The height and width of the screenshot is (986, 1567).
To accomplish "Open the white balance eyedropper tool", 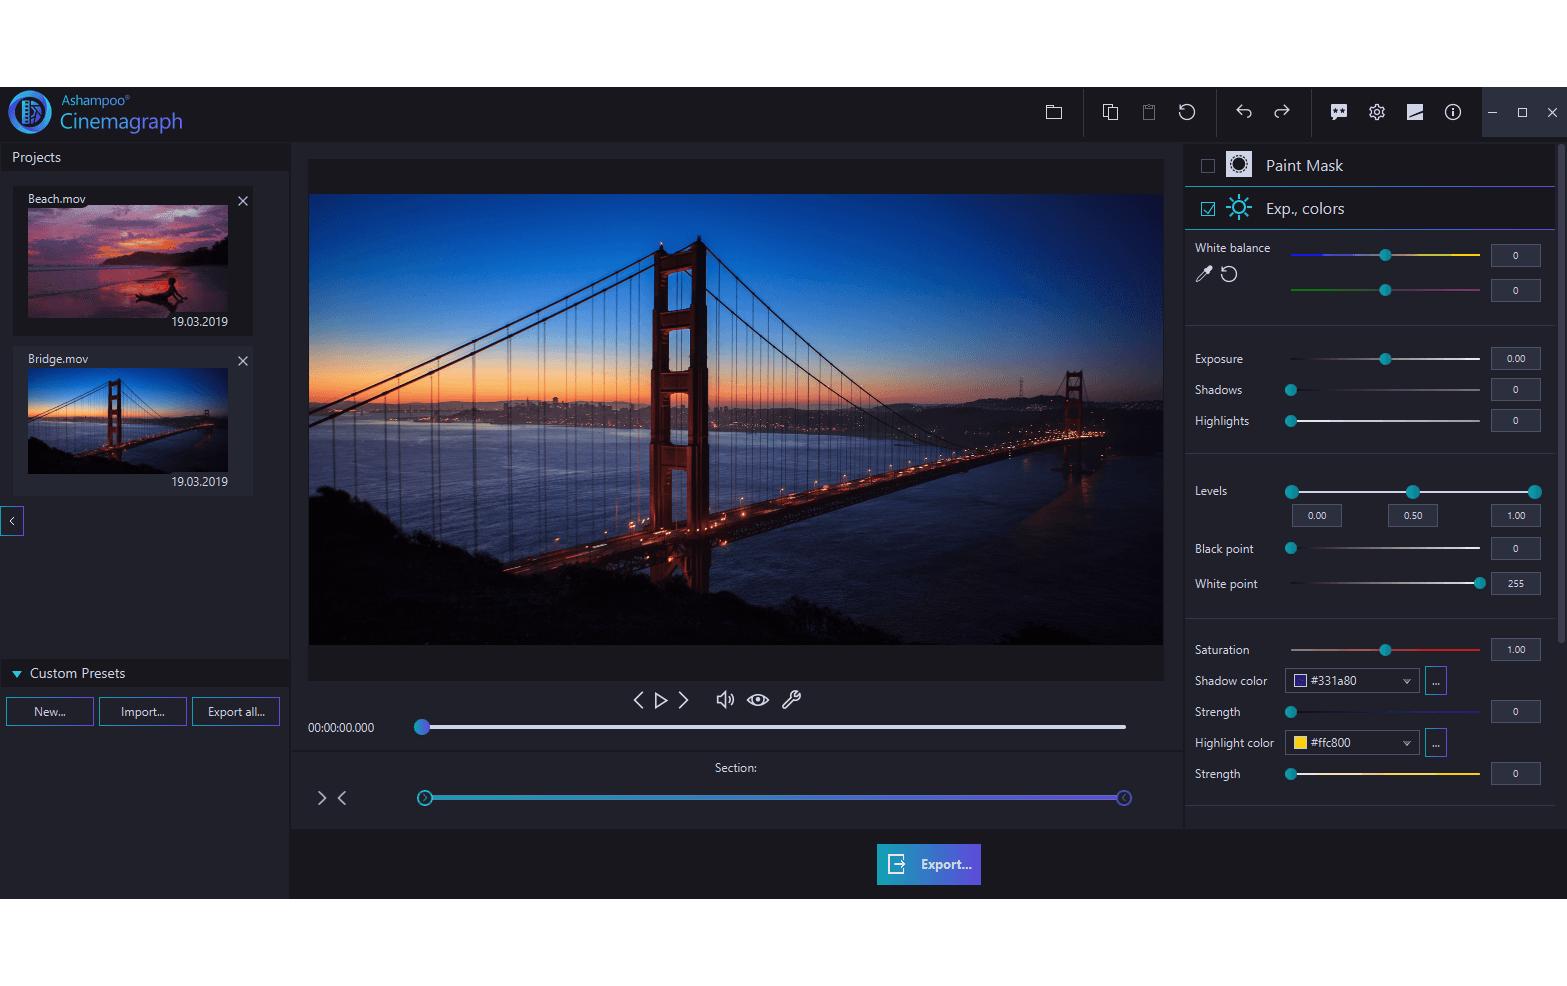I will click(x=1203, y=273).
